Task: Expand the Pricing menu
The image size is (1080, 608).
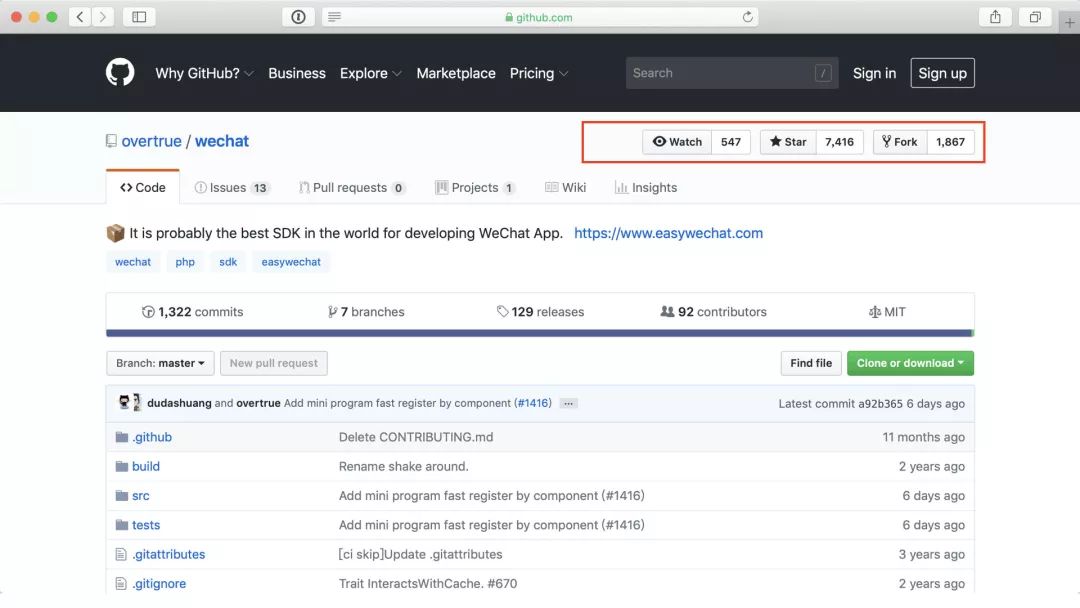Action: [x=539, y=73]
